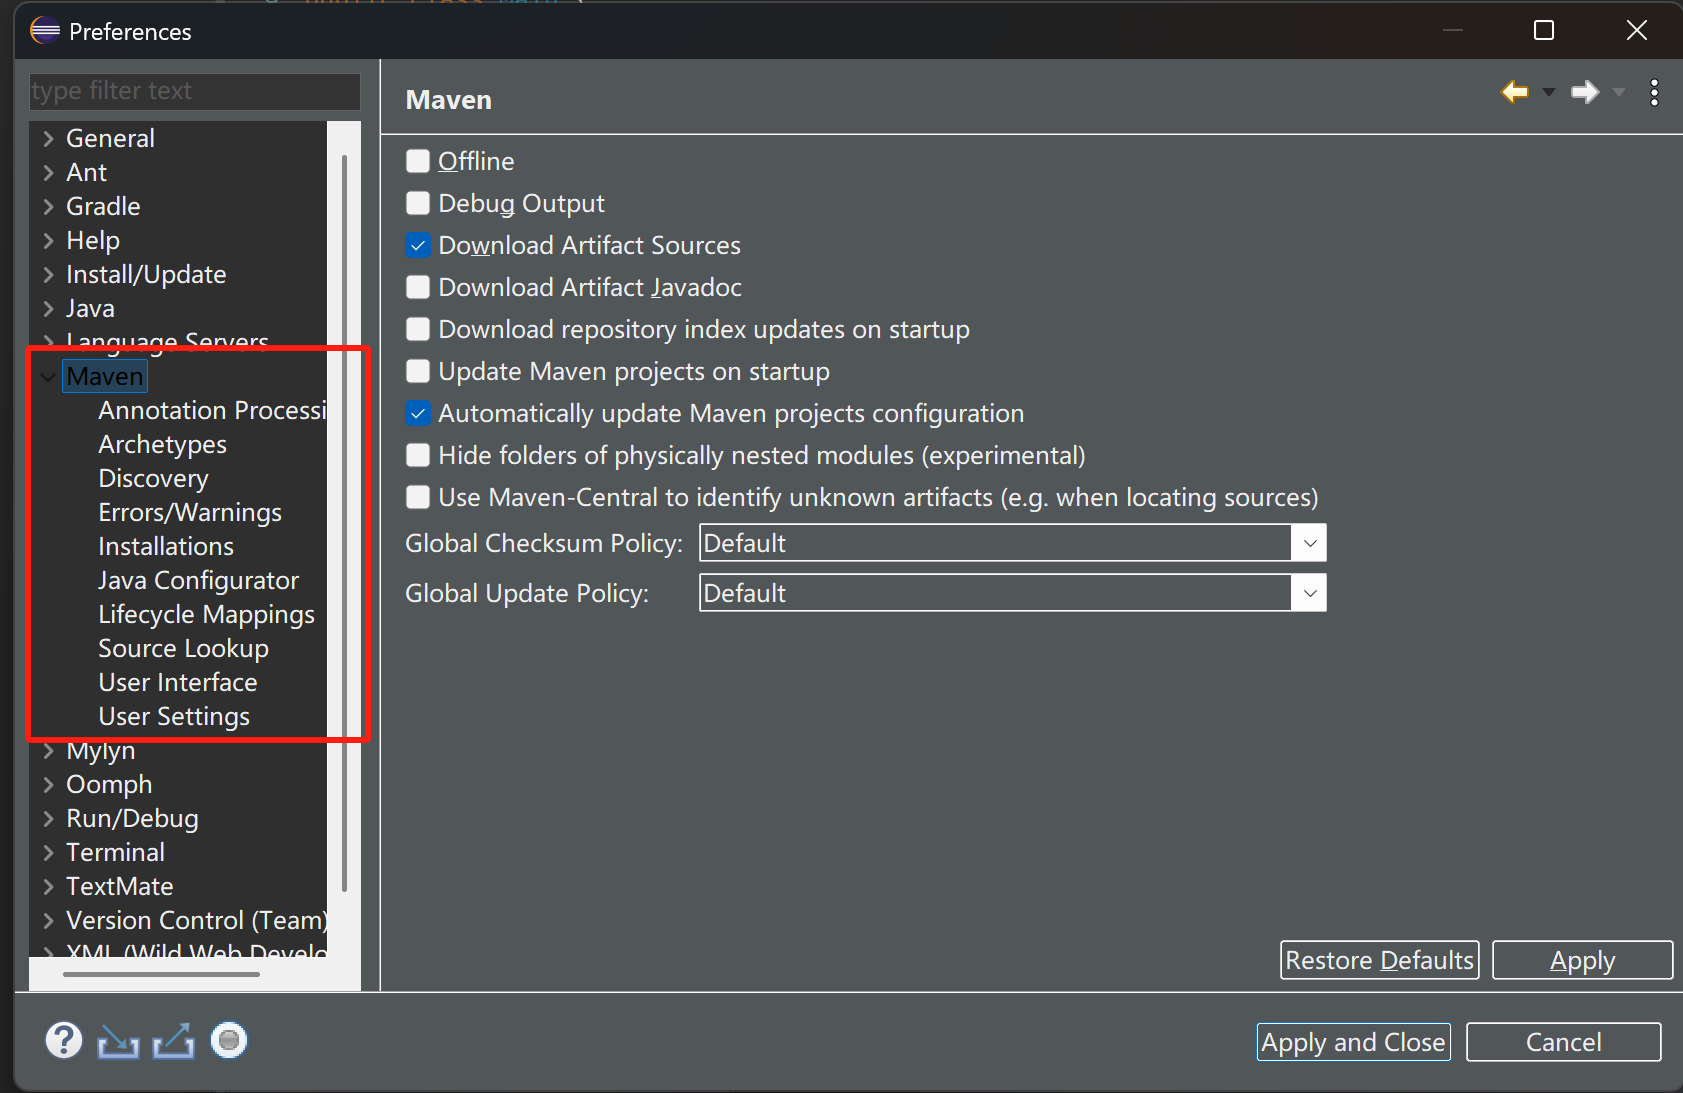This screenshot has width=1683, height=1093.
Task: Collapse the Maven tree node
Action: pos(48,377)
